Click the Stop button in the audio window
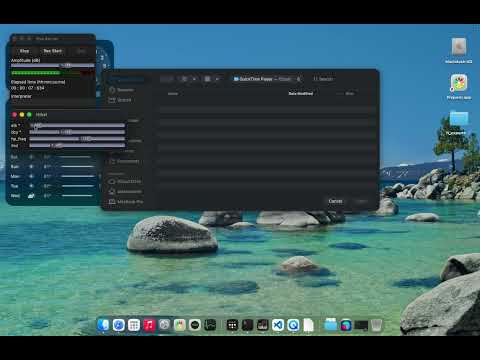This screenshot has width=480, height=360. click(x=24, y=51)
